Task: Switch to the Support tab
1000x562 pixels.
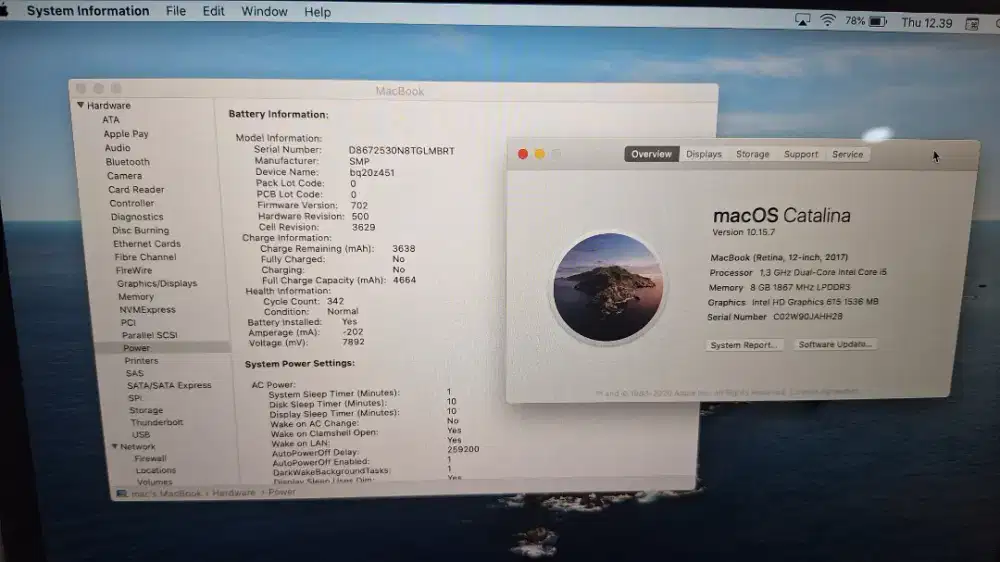Action: [x=801, y=154]
